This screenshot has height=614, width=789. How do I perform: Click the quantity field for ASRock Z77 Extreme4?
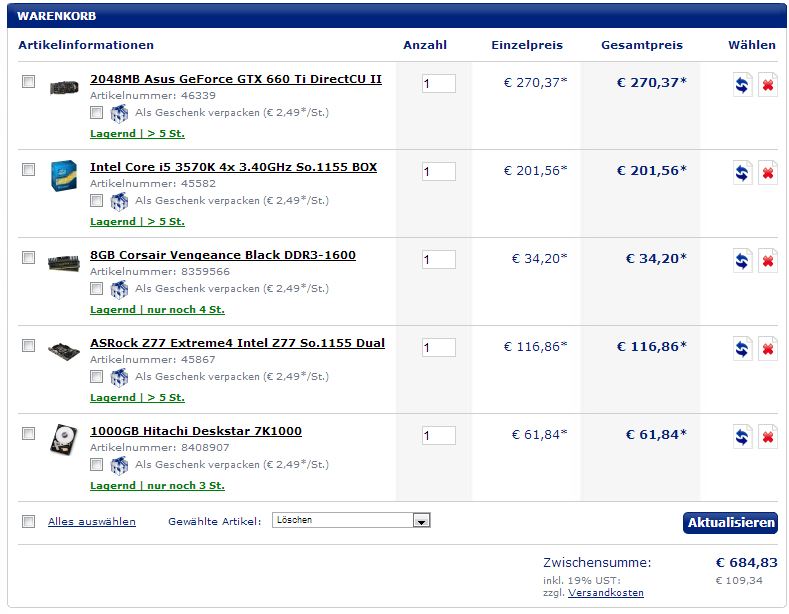click(x=439, y=348)
